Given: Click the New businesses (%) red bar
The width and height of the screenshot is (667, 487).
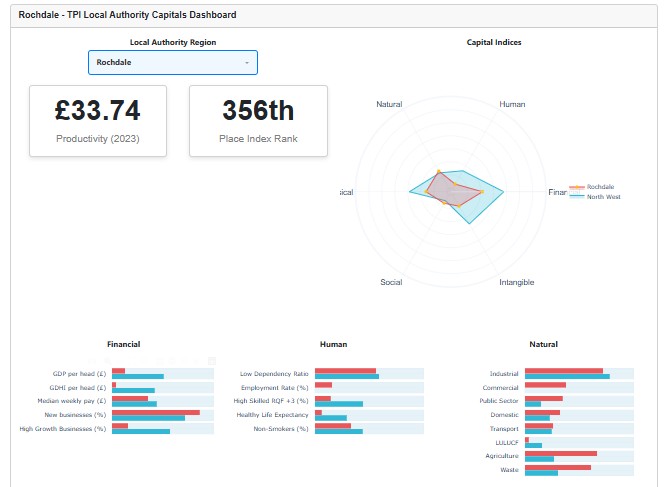Looking at the screenshot, I should pyautogui.click(x=155, y=412).
